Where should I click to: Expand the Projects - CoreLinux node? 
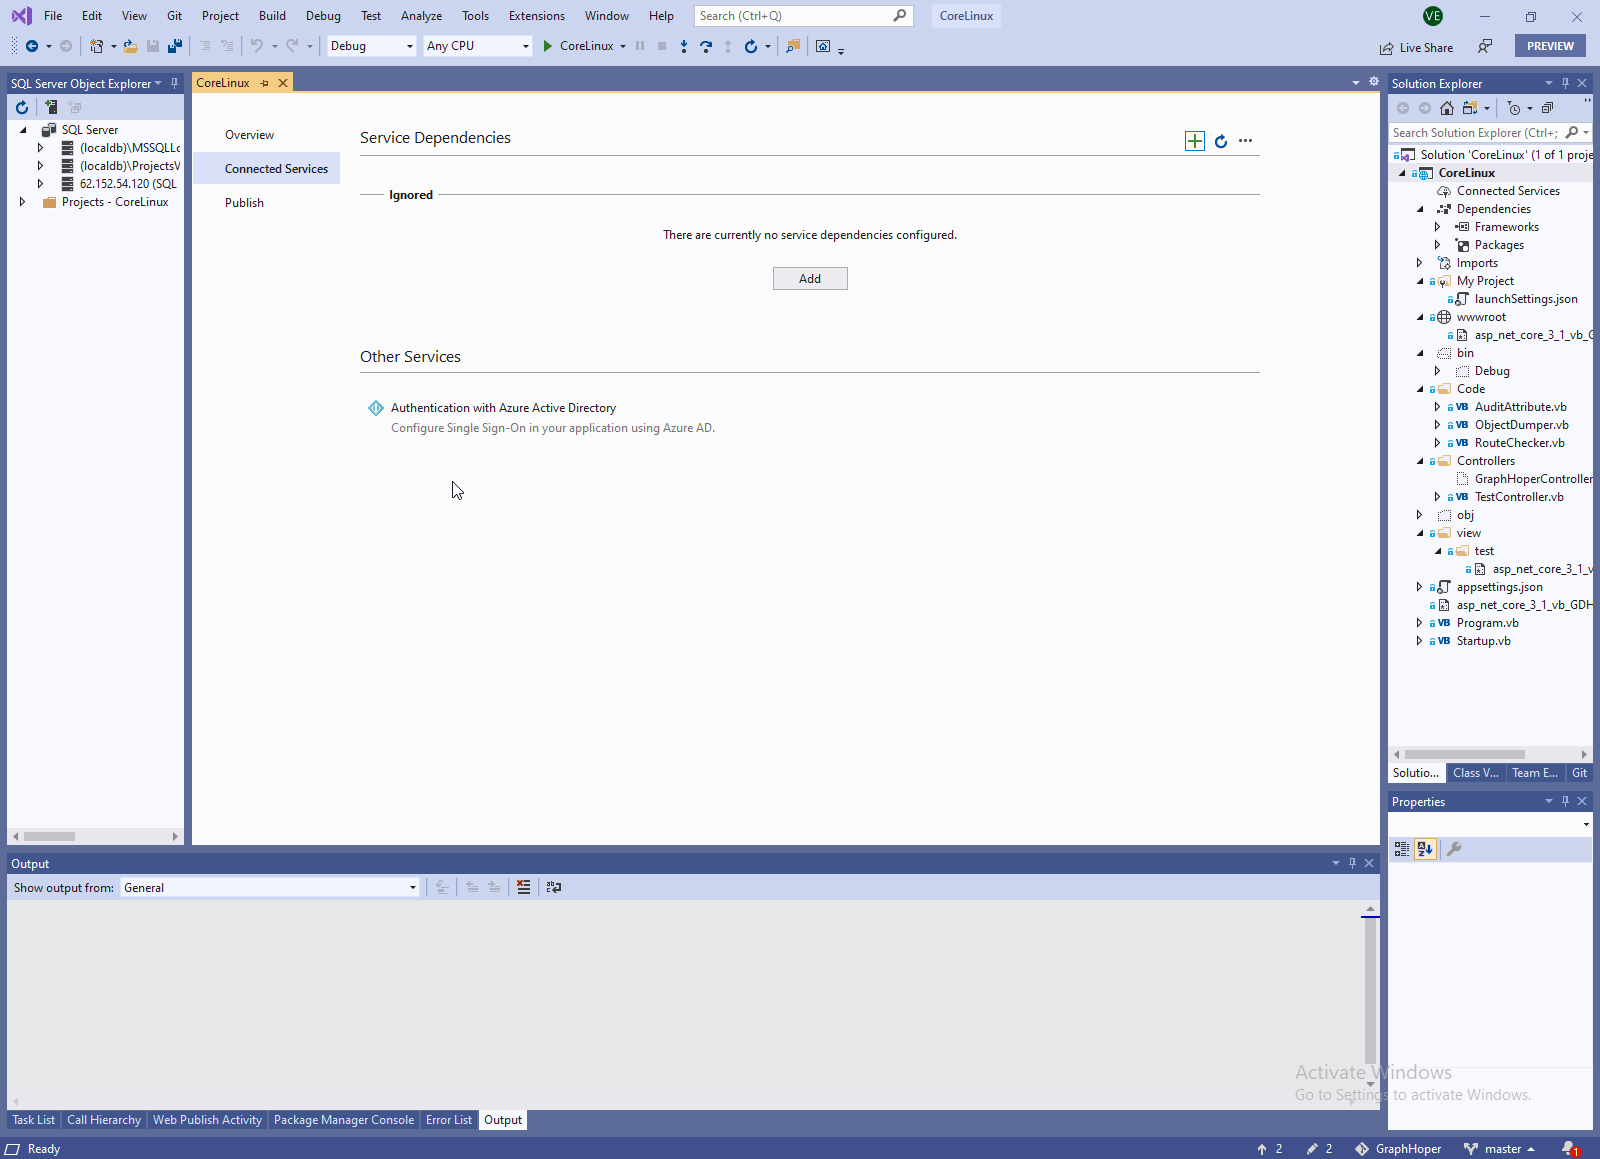point(23,202)
